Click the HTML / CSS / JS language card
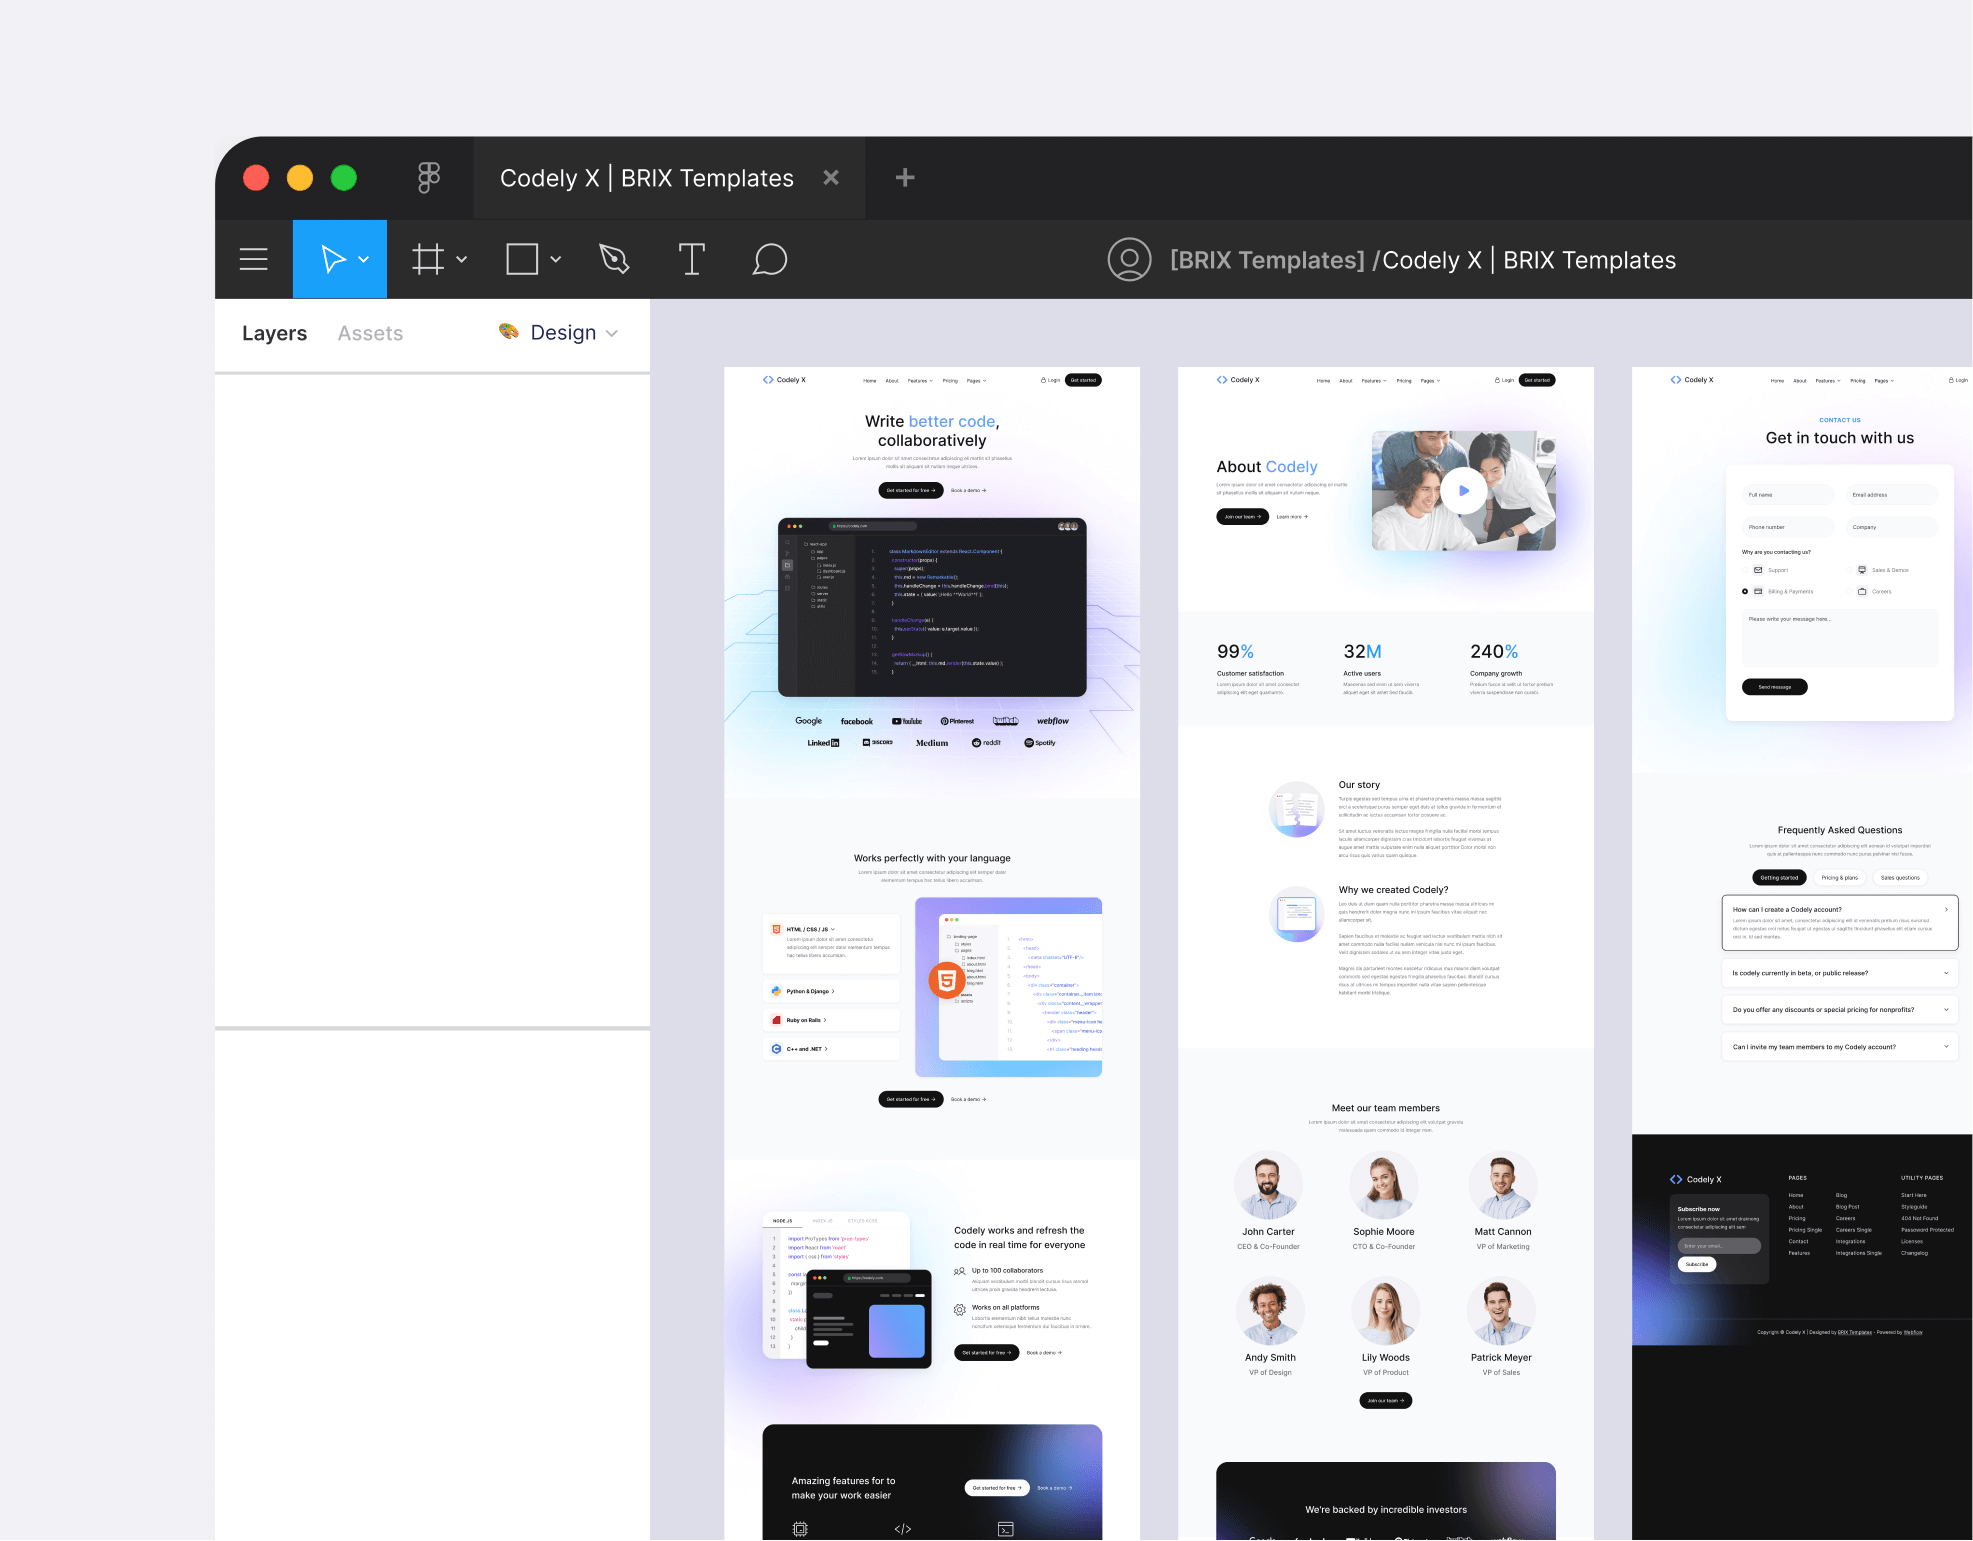This screenshot has width=1973, height=1541. click(x=831, y=943)
